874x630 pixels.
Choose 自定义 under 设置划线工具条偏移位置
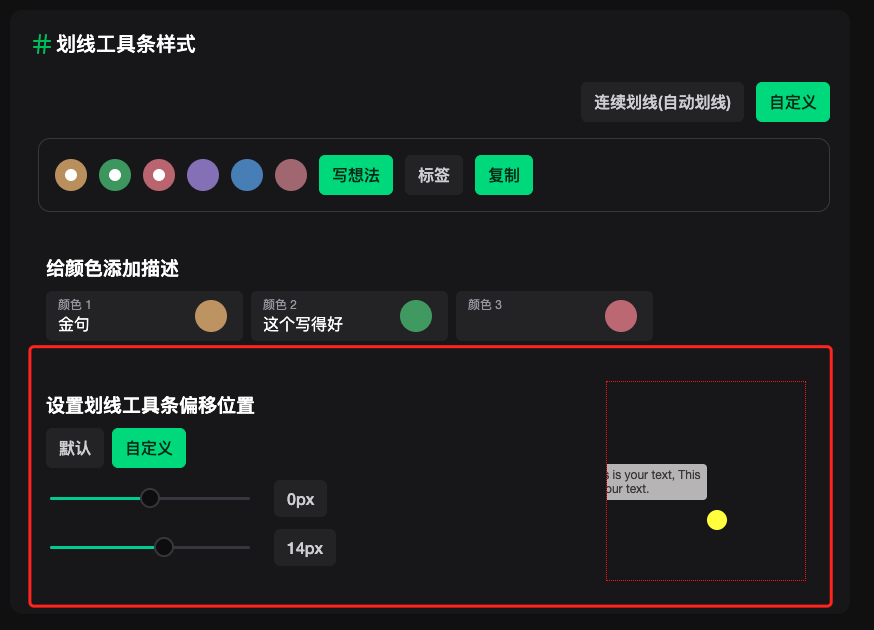pos(149,448)
